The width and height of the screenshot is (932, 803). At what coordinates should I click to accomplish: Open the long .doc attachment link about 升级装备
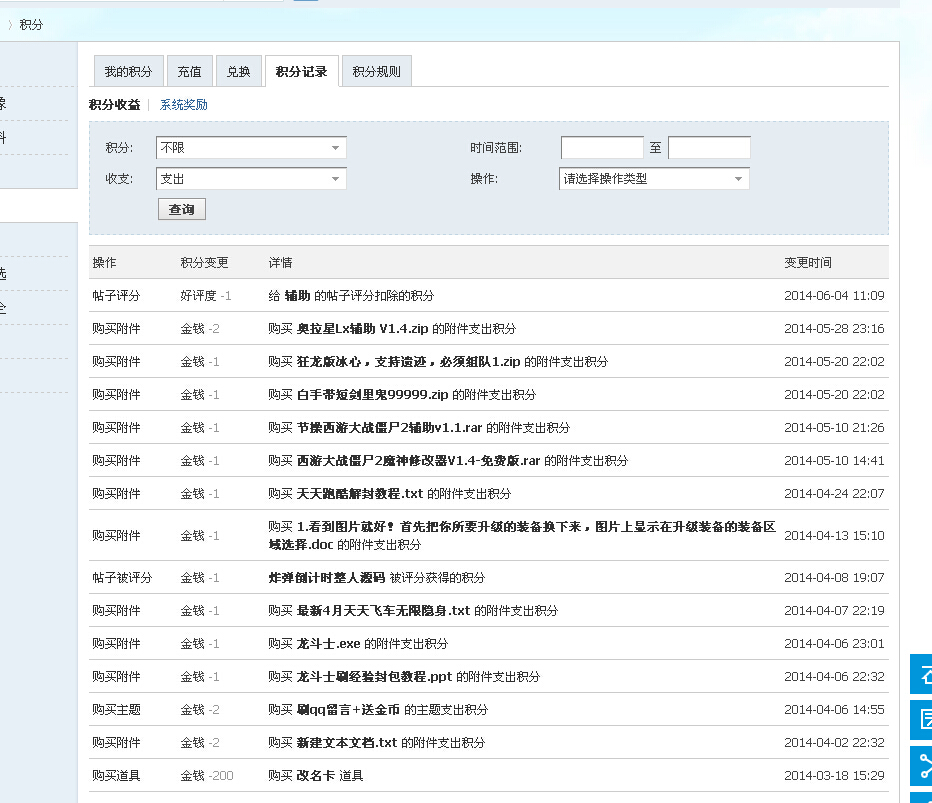point(522,536)
